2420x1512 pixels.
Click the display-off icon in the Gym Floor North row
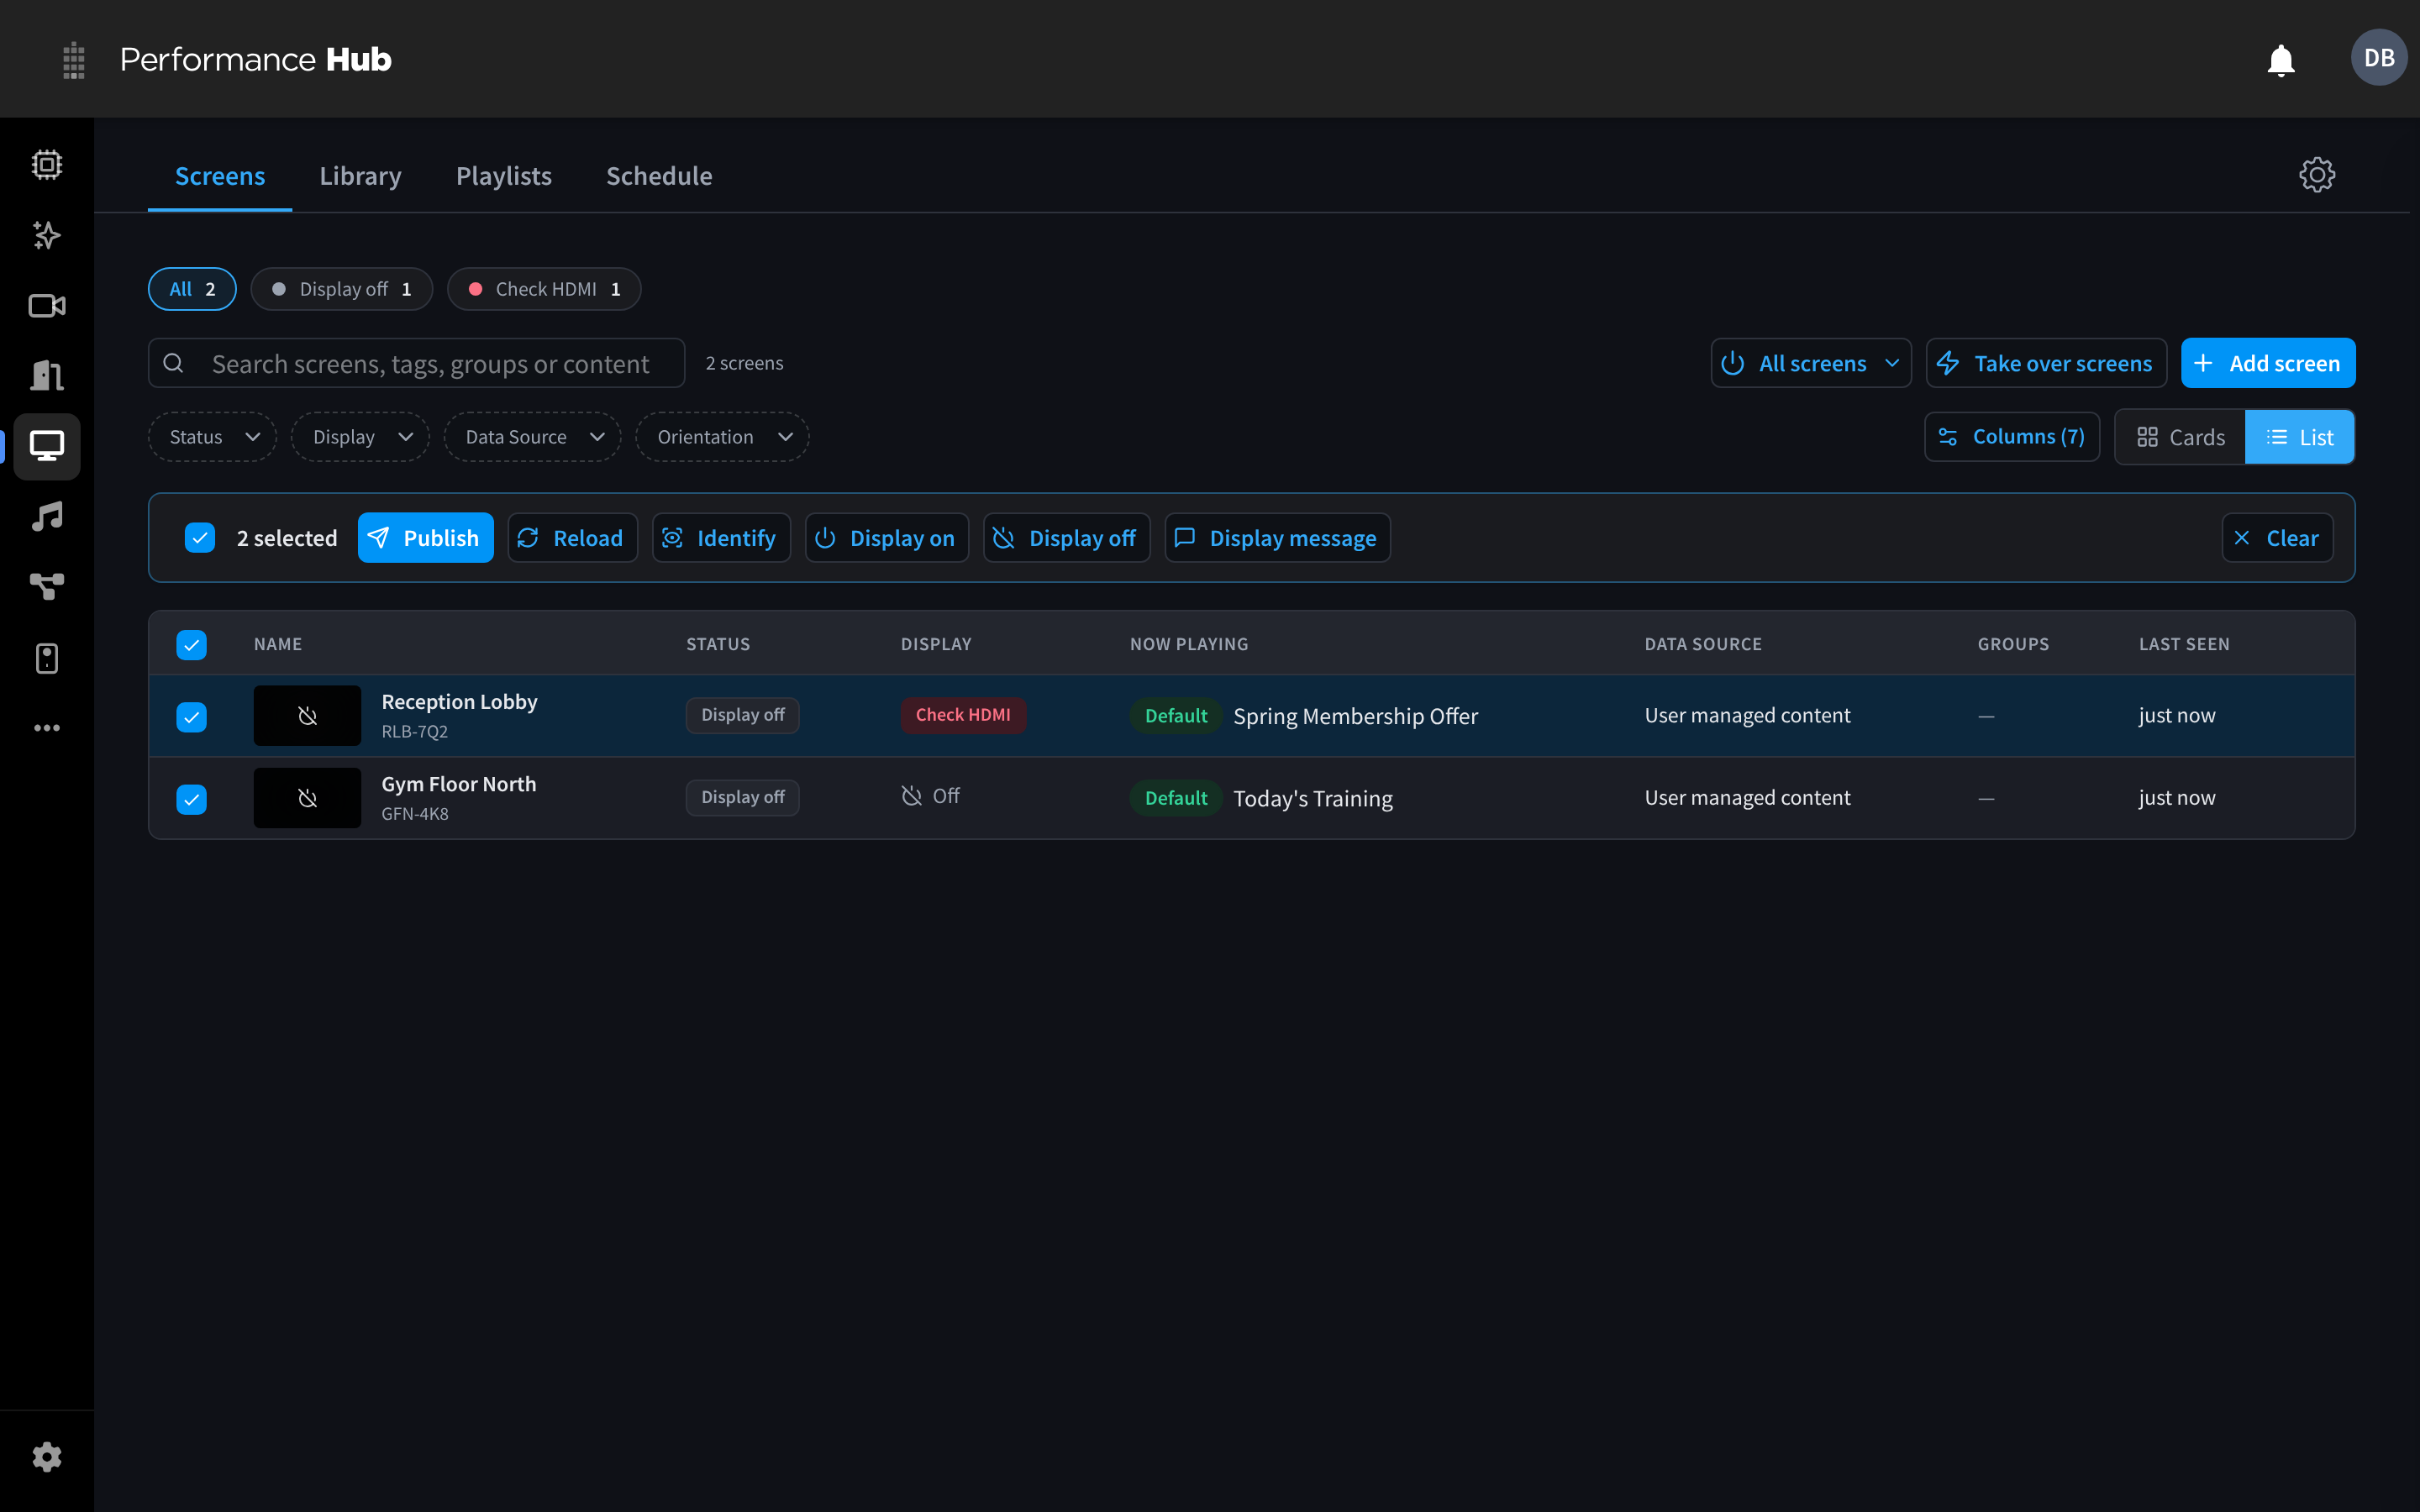911,796
